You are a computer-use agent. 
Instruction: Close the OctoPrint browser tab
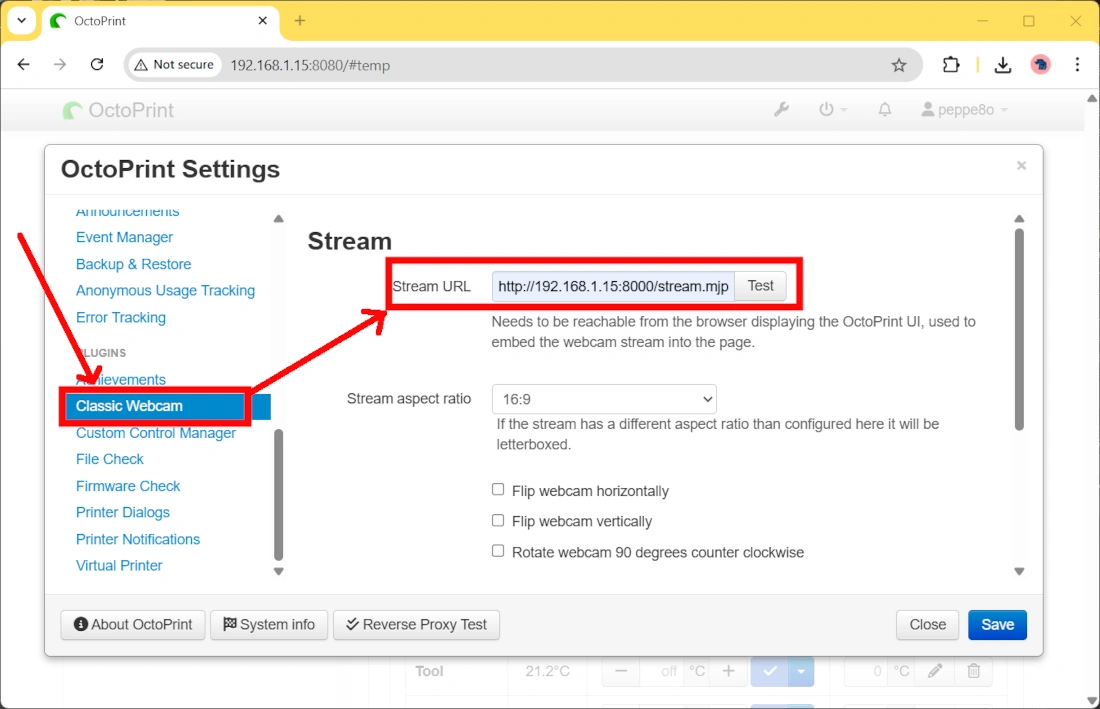pos(262,20)
